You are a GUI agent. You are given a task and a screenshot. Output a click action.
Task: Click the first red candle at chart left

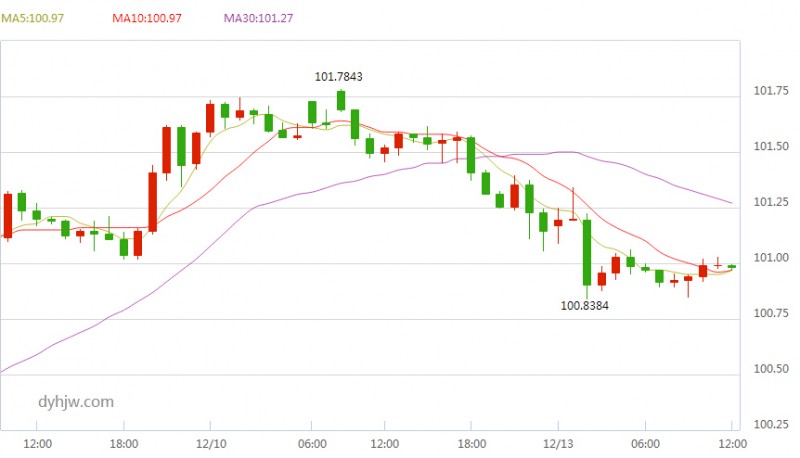click(8, 215)
